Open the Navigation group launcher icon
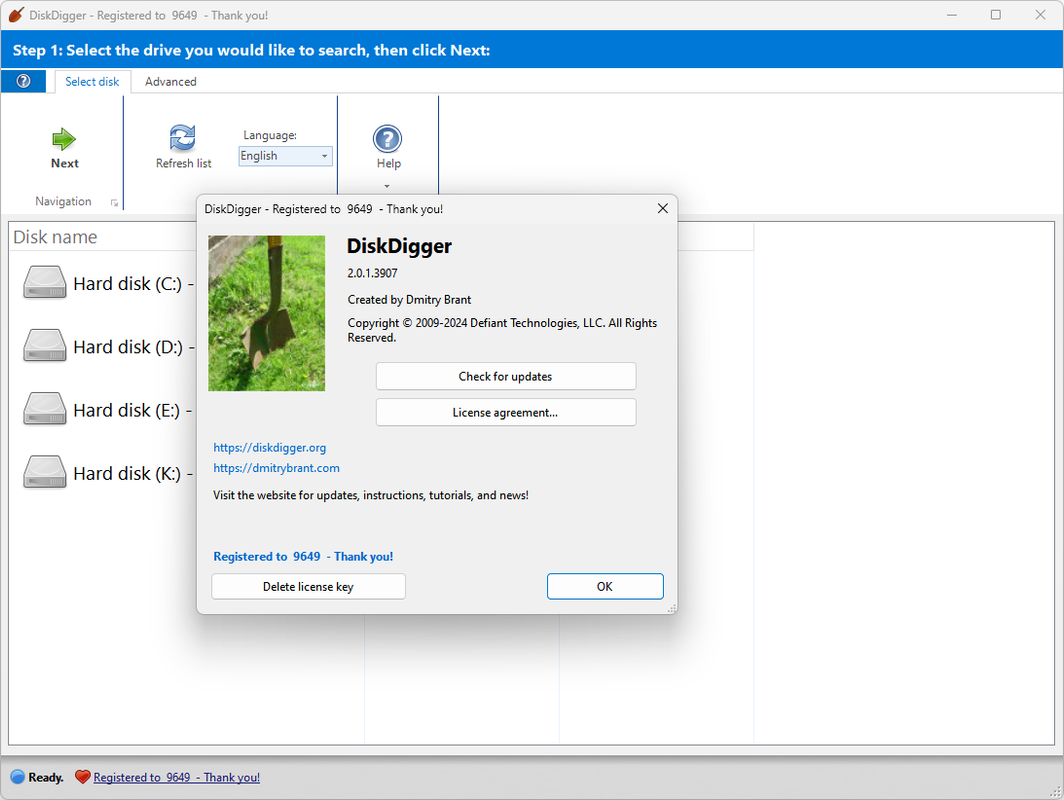1064x800 pixels. (x=114, y=202)
